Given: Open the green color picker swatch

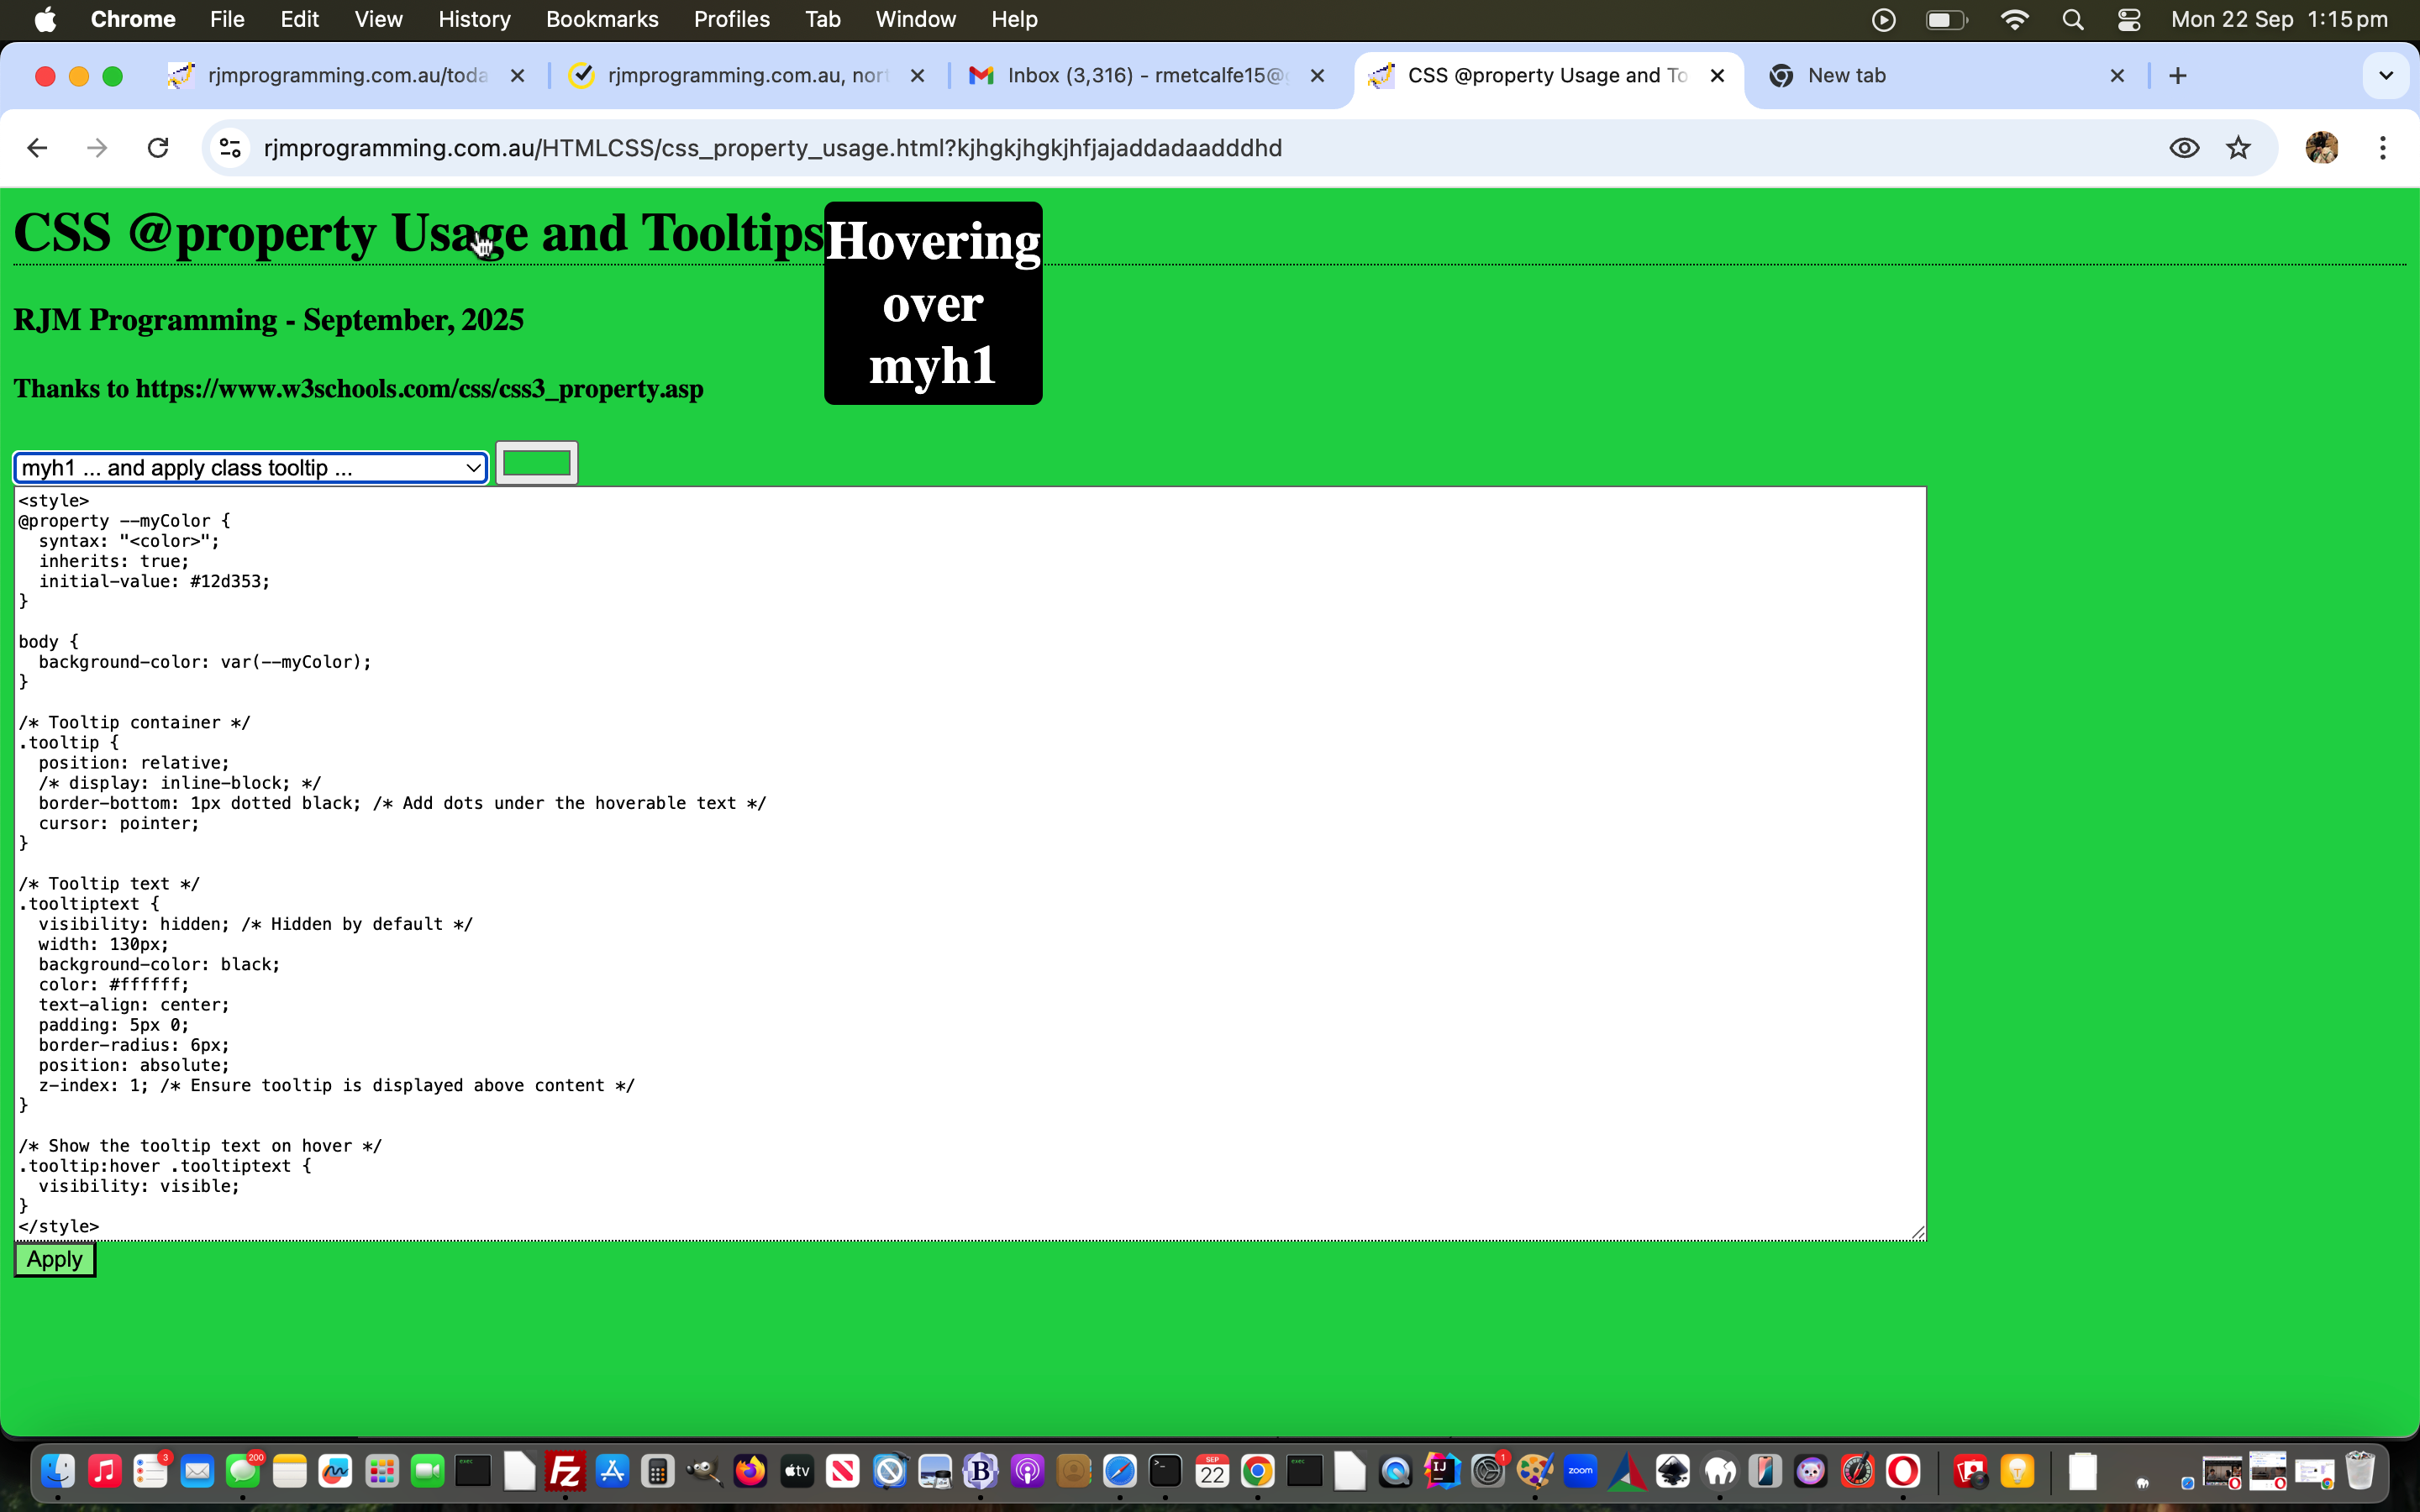Looking at the screenshot, I should coord(537,463).
